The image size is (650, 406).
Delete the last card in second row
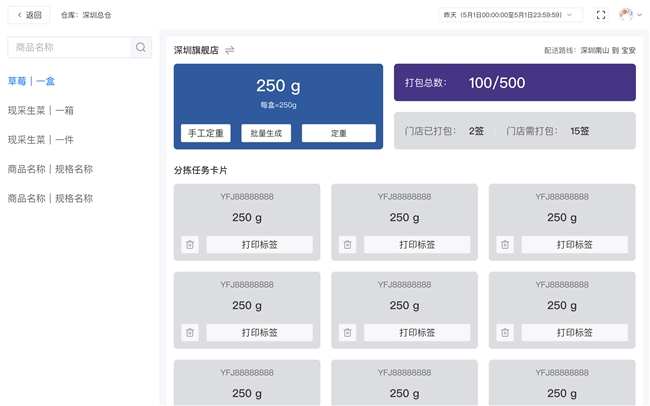coord(505,333)
